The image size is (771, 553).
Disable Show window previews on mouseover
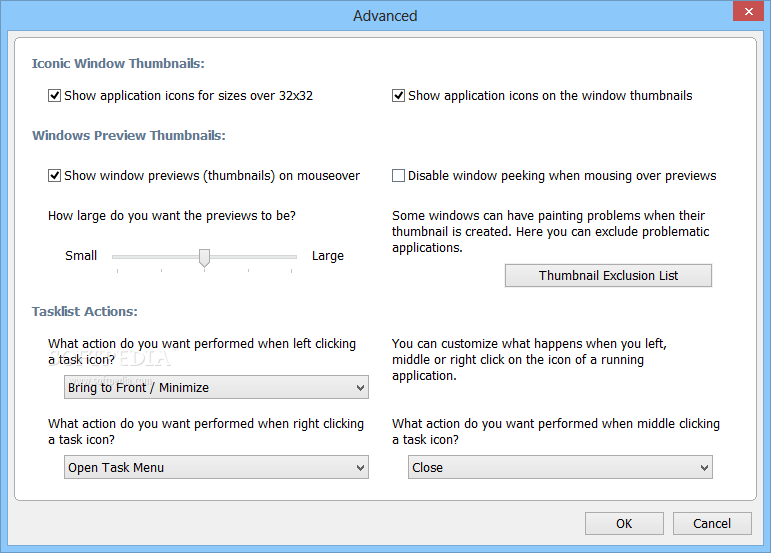(54, 175)
